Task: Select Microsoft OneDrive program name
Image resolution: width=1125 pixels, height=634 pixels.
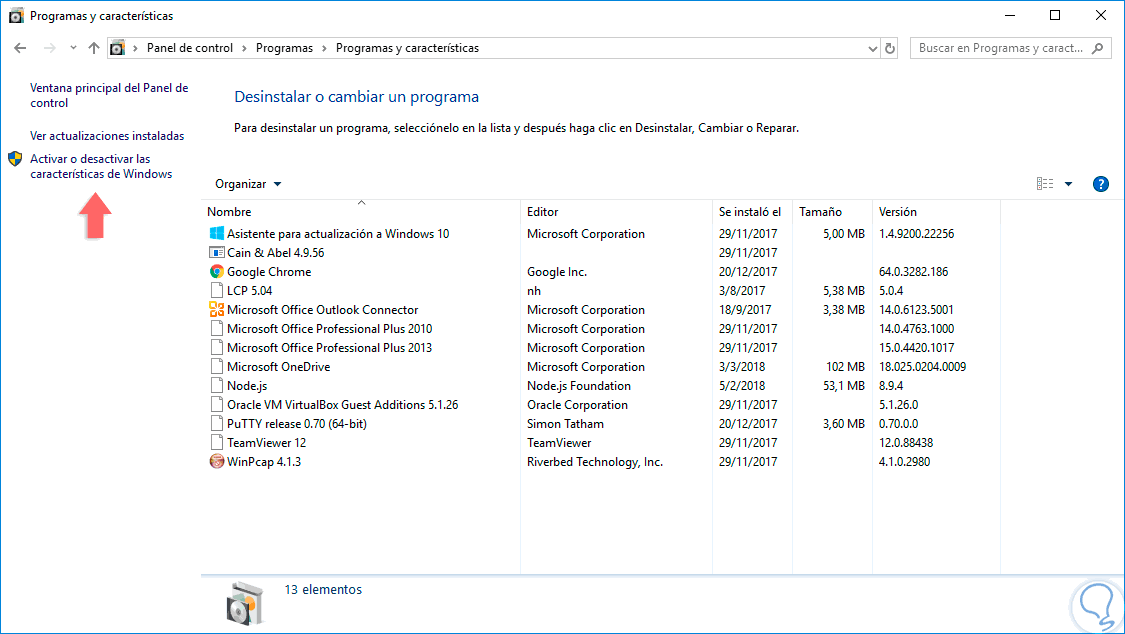Action: tap(278, 366)
